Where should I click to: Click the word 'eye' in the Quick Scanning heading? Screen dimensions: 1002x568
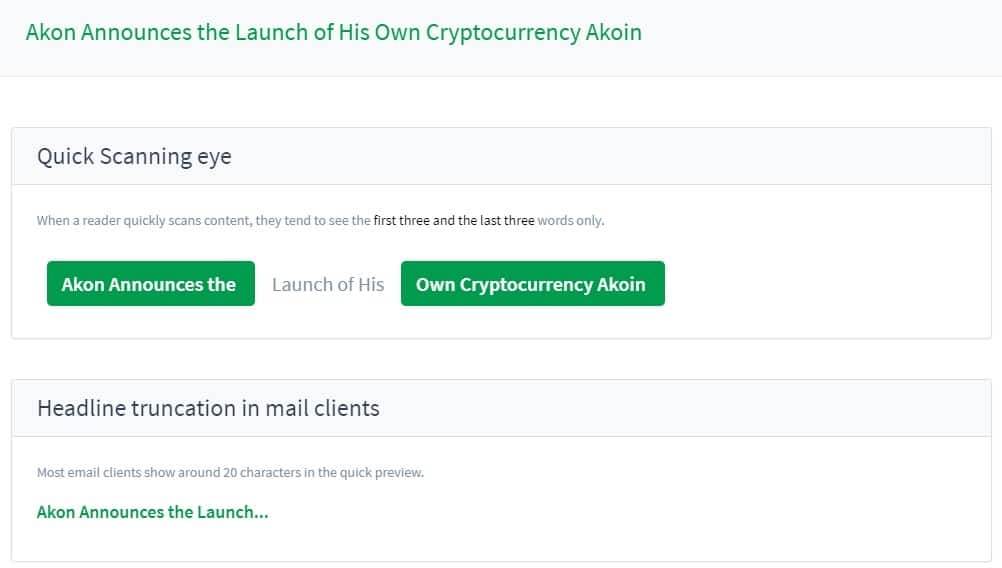point(214,156)
